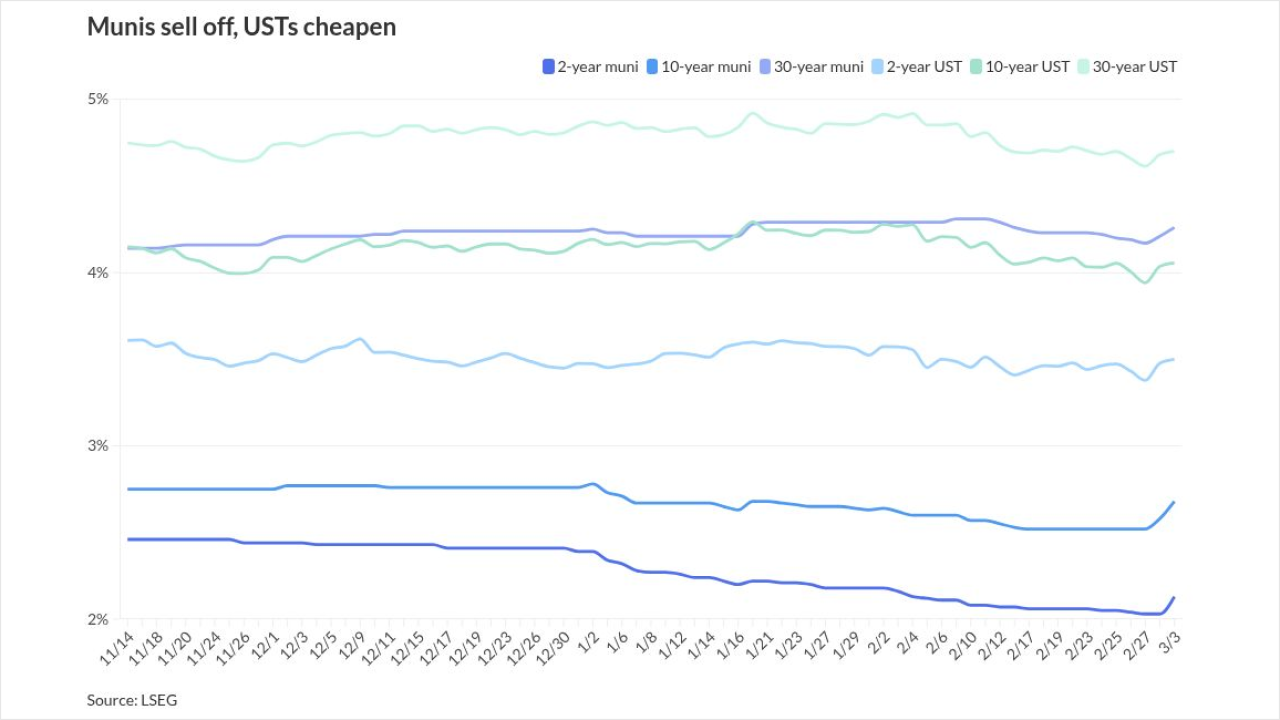The width and height of the screenshot is (1280, 720).
Task: Click the chart title 'Munis sell off, USTs cheapen'
Action: (241, 27)
